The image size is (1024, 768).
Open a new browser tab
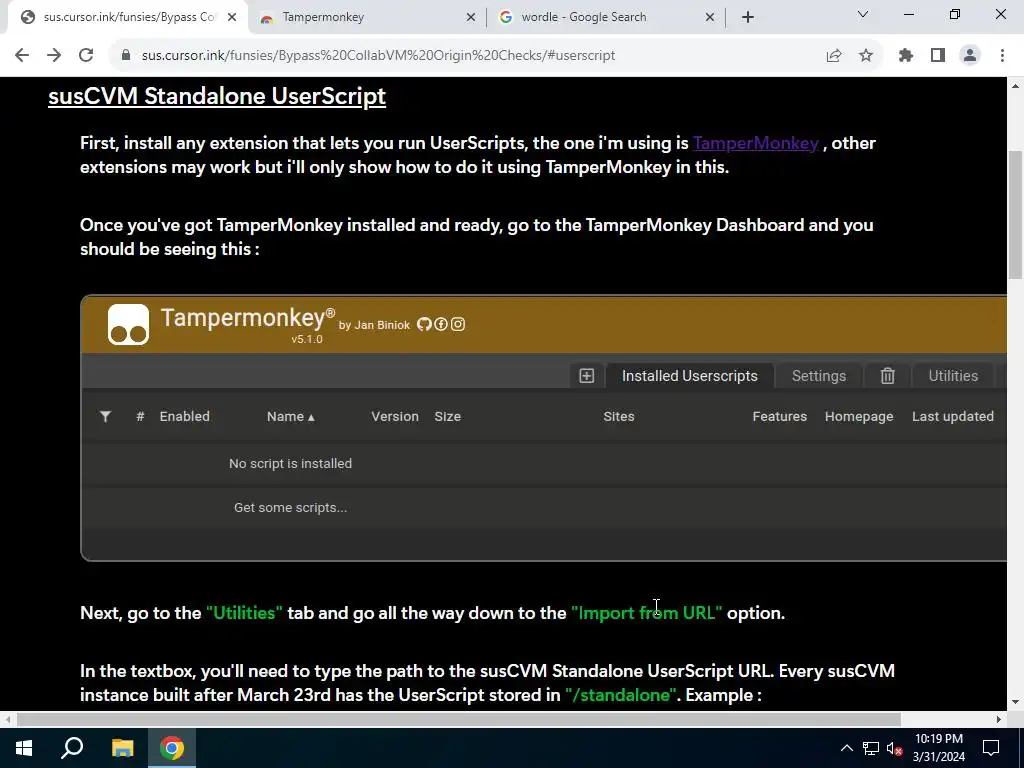click(x=748, y=17)
